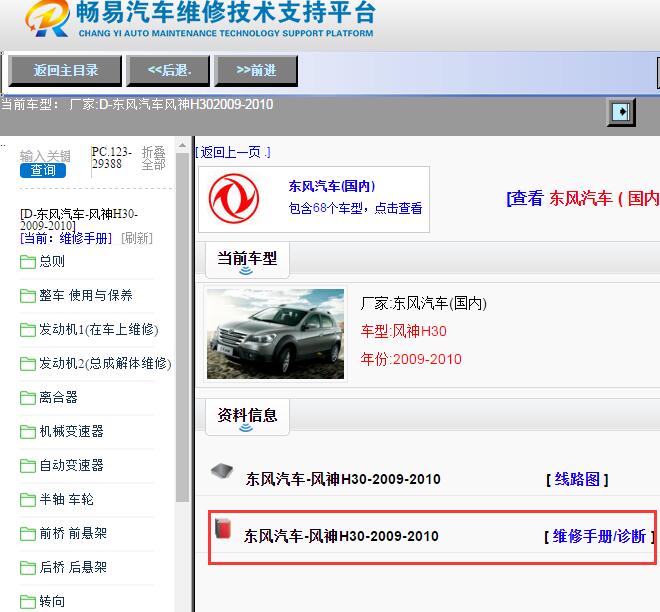The image size is (660, 612).
Task: Click the 风神H30 car thumbnail
Action: point(275,334)
